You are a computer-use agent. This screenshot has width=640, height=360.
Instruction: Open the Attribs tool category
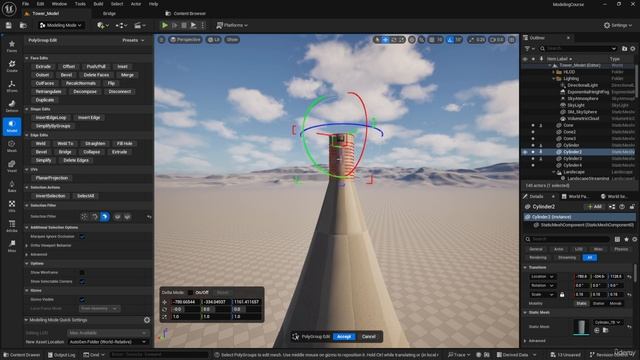12,226
